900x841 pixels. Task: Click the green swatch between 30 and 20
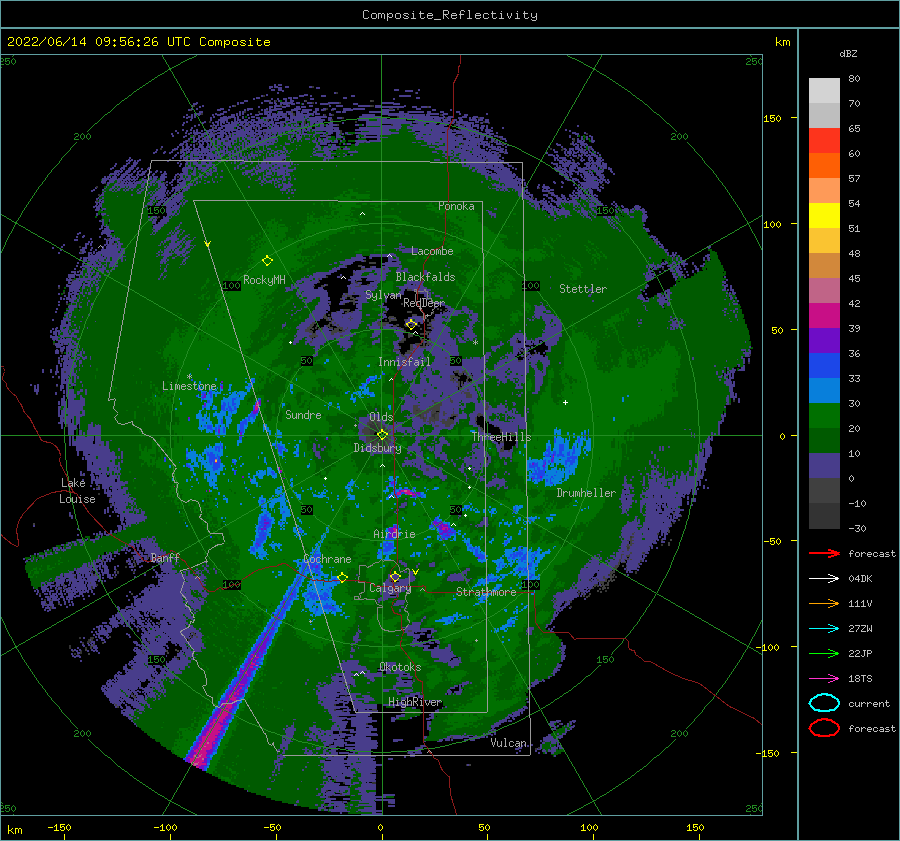tap(824, 416)
